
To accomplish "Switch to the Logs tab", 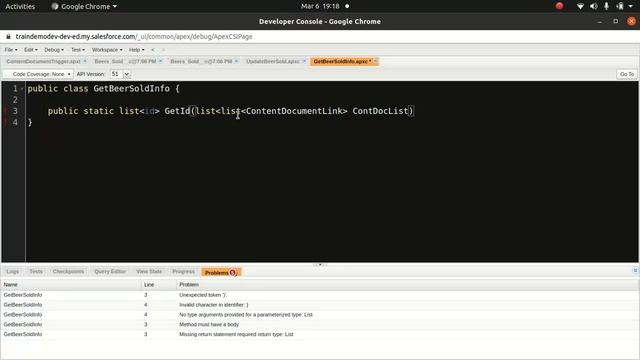I will (12, 271).
